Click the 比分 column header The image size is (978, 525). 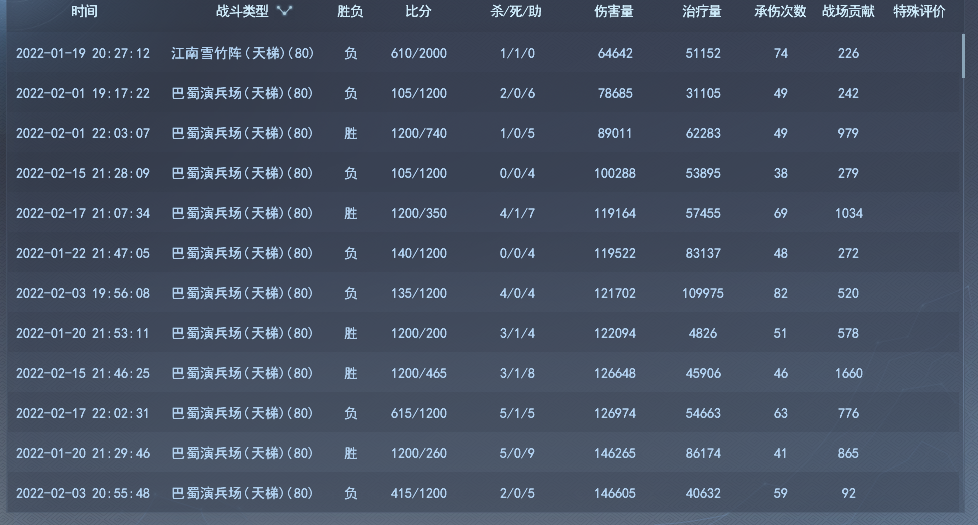click(418, 11)
